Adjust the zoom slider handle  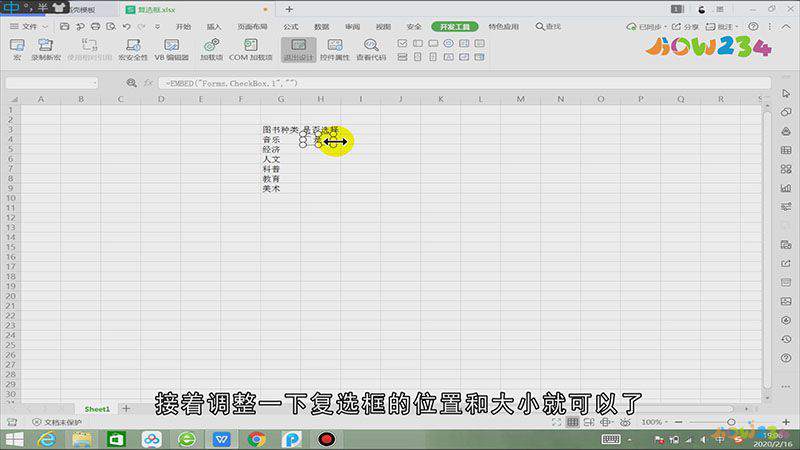pyautogui.click(x=731, y=422)
